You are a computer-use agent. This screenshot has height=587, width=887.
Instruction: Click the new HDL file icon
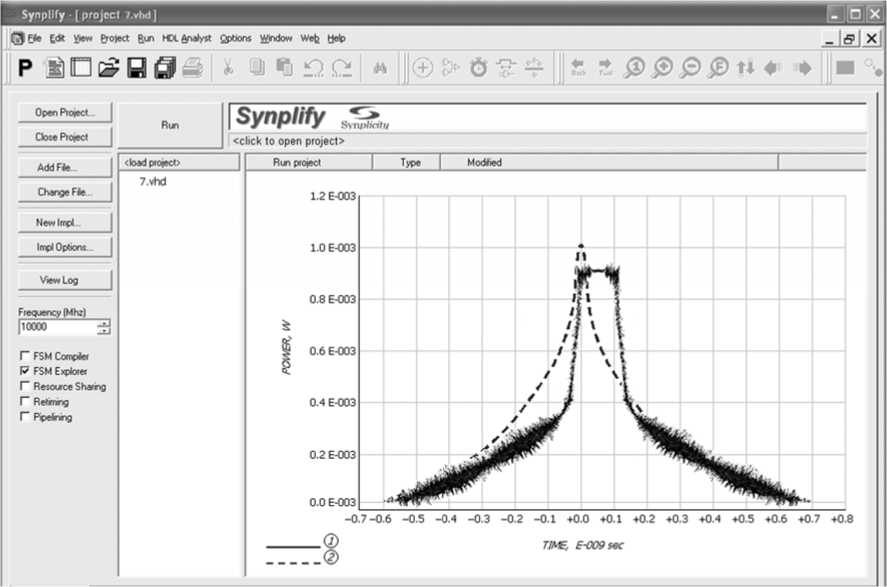pos(55,68)
